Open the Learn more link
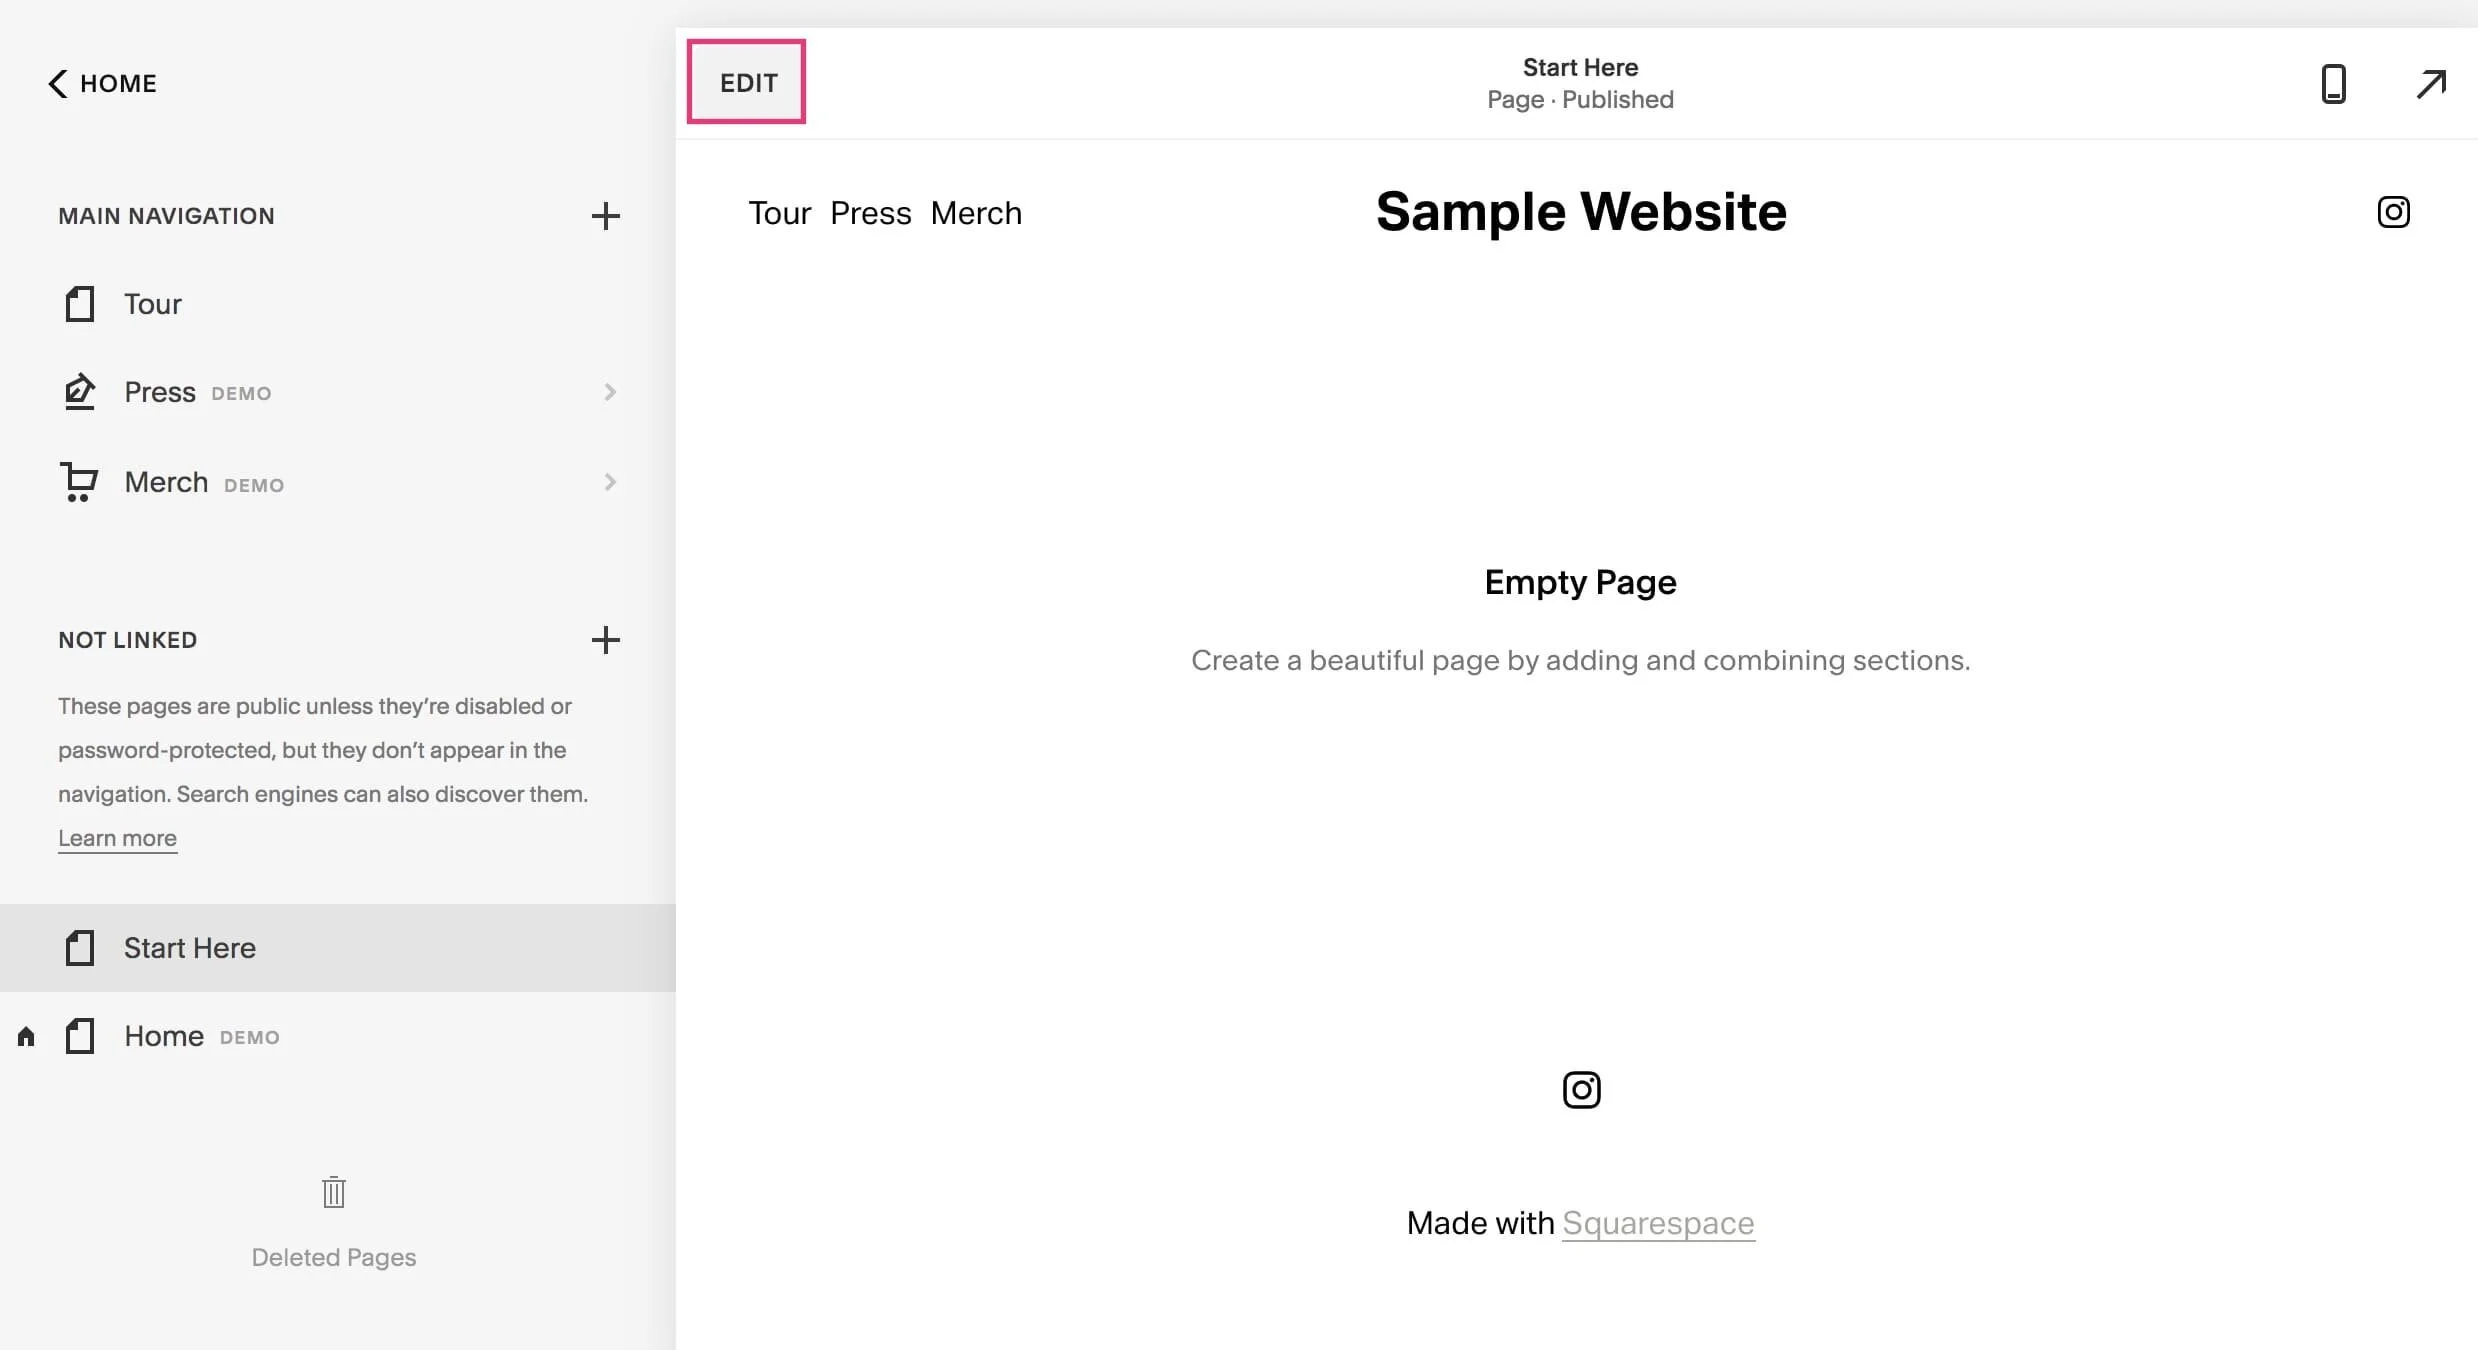 coord(117,838)
